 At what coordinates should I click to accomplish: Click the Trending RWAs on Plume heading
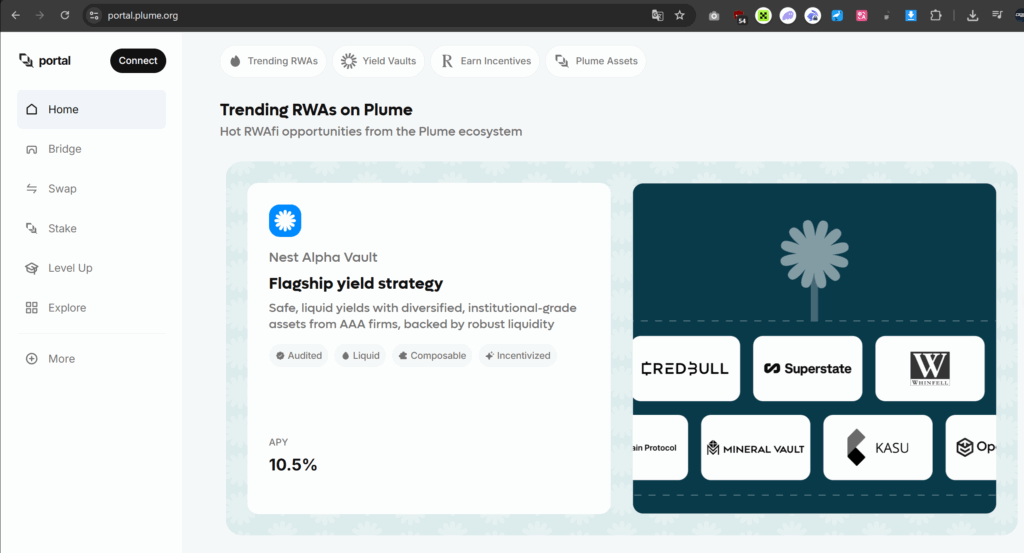point(316,110)
